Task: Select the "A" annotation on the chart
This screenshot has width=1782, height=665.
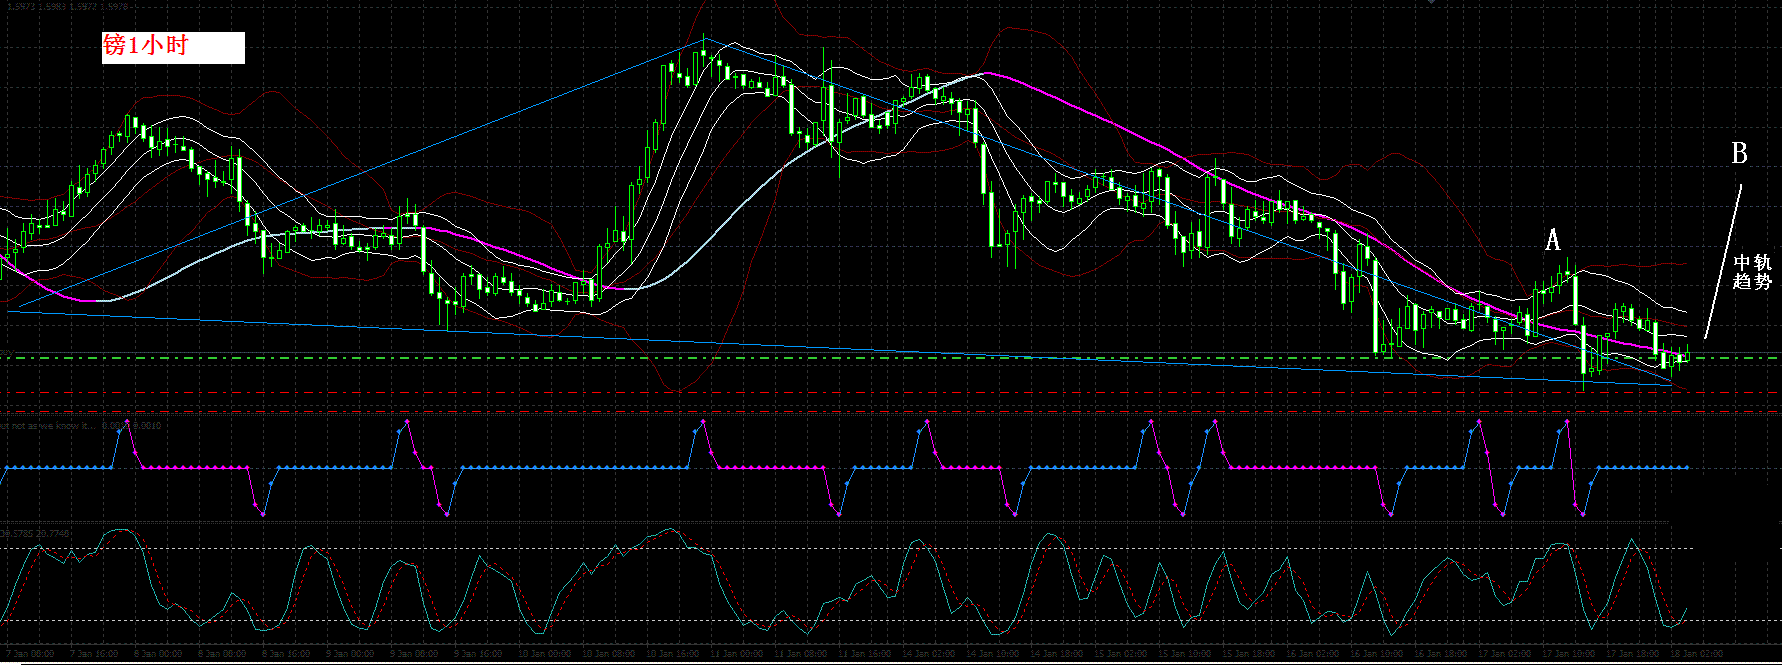Action: 1553,240
